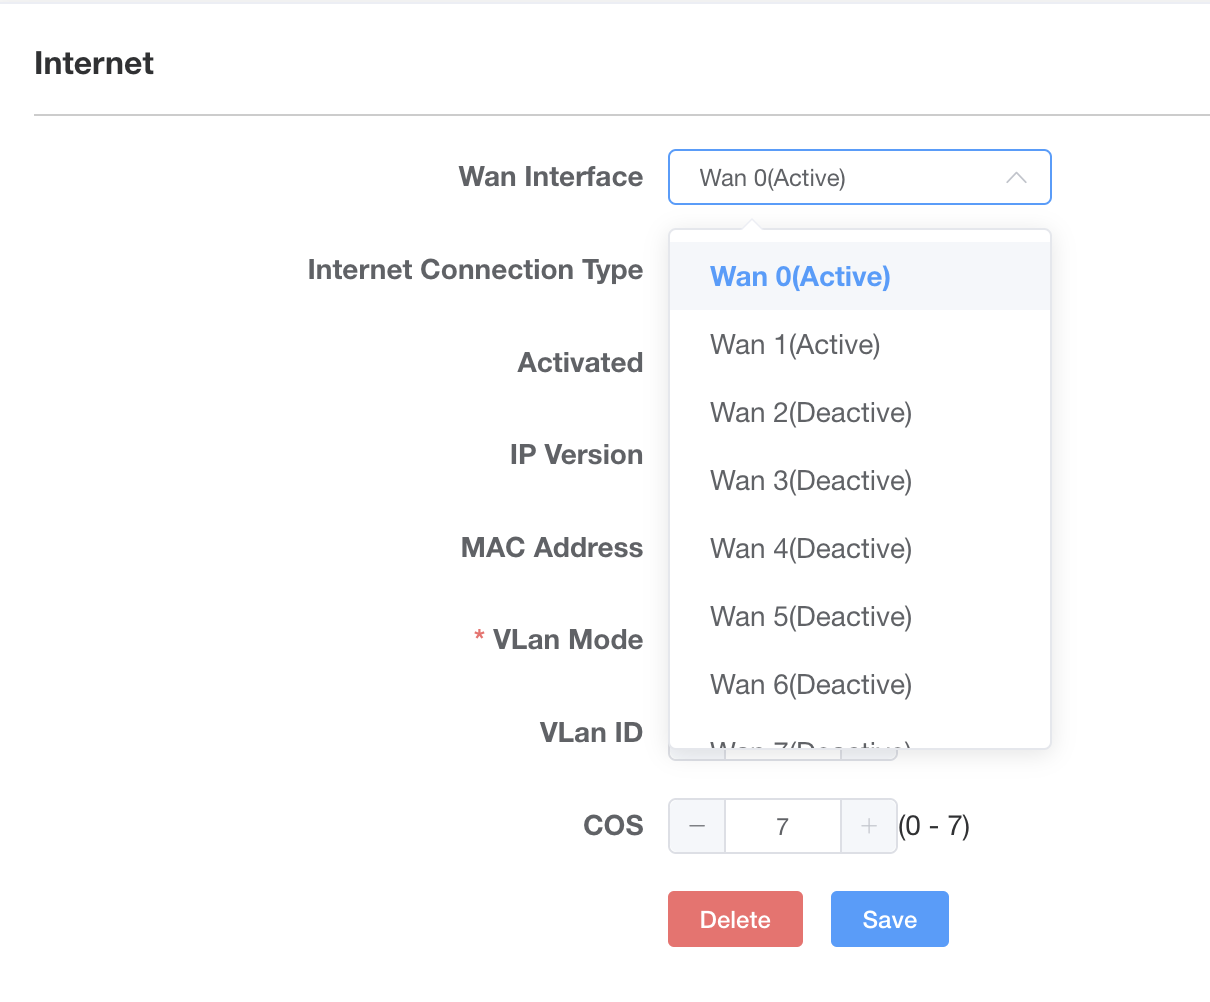Increase COS value with plus button

click(x=869, y=826)
